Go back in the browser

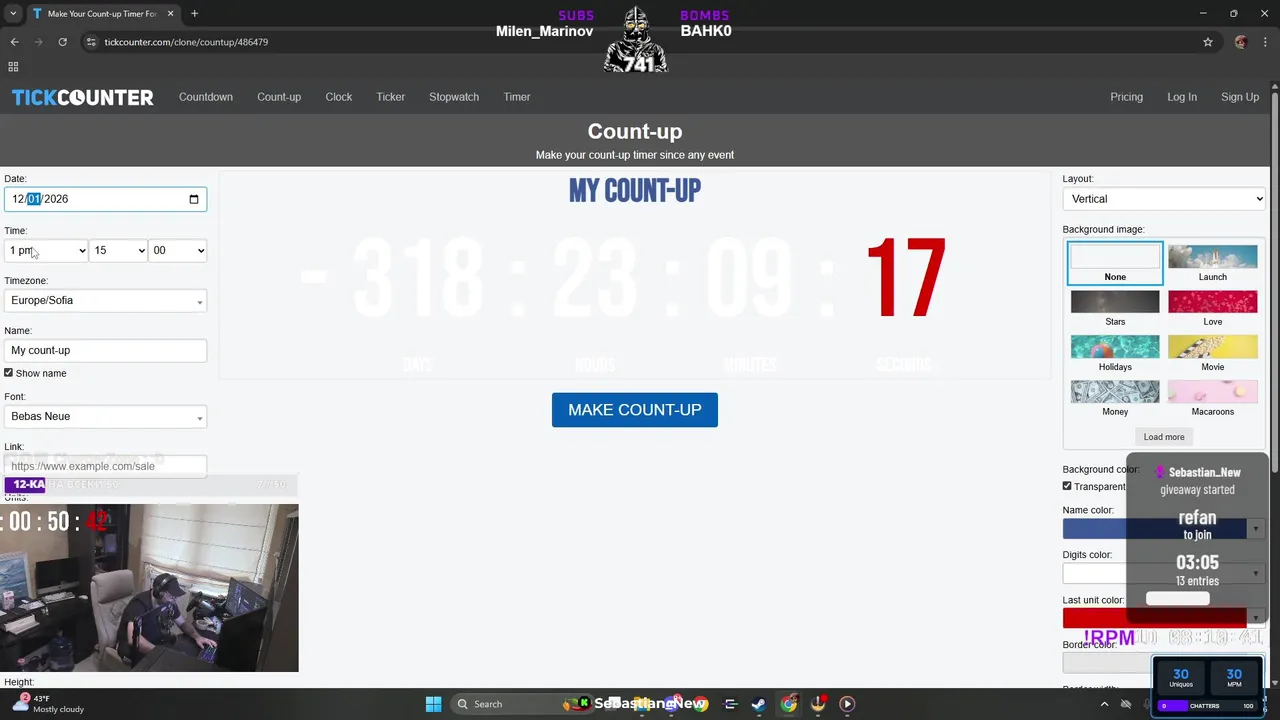[x=14, y=42]
